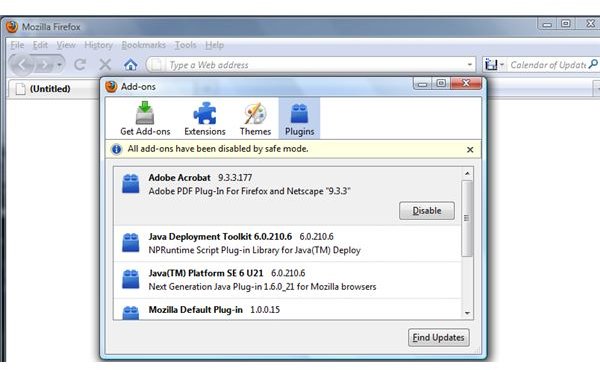Dismiss the safe mode notification bar

pyautogui.click(x=470, y=150)
